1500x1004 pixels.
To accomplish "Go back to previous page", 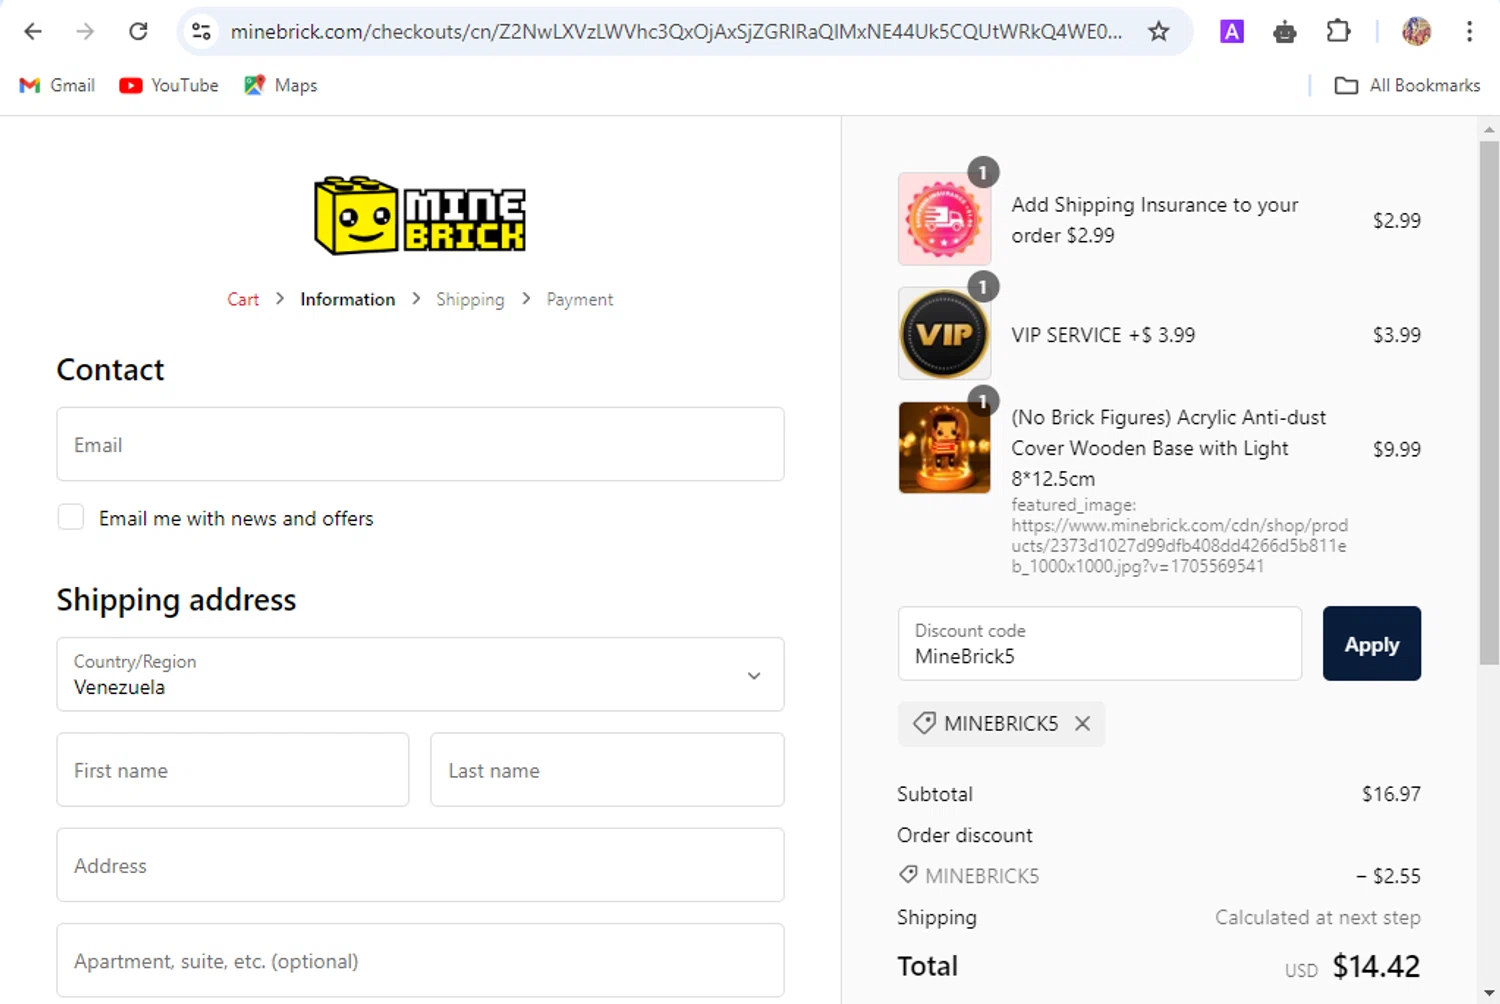I will pyautogui.click(x=33, y=32).
